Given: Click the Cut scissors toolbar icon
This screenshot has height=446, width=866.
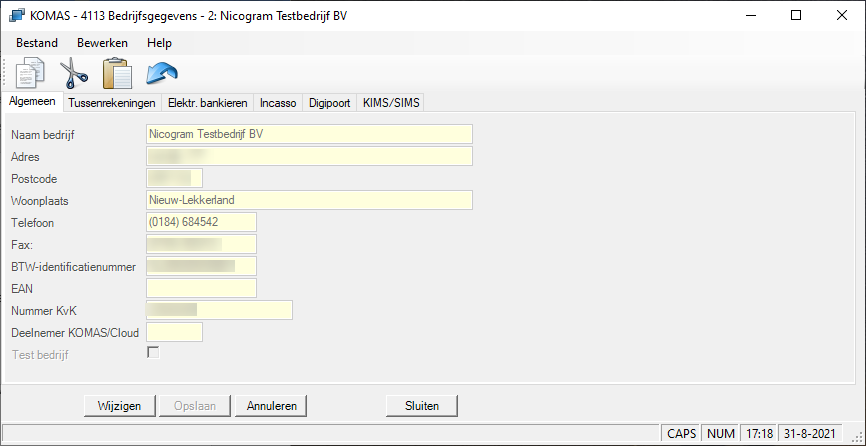Looking at the screenshot, I should (73, 73).
